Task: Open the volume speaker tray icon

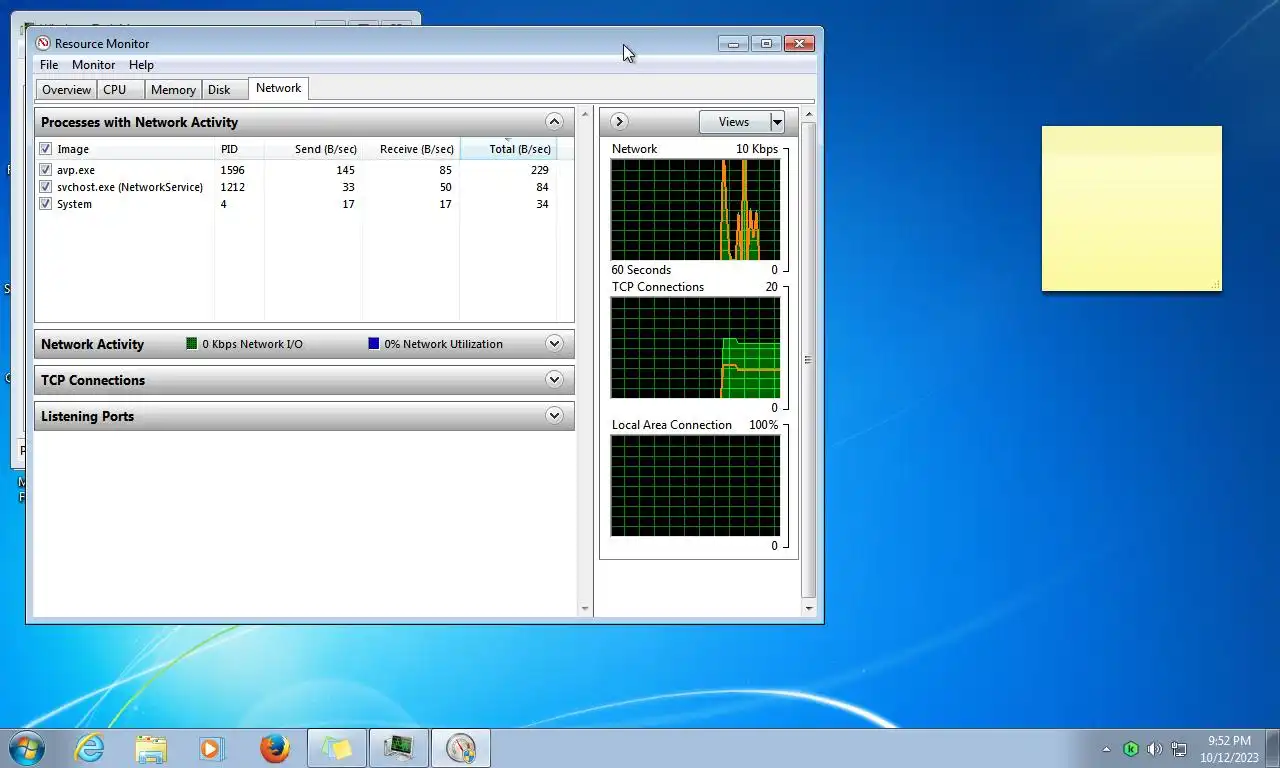Action: (x=1155, y=749)
